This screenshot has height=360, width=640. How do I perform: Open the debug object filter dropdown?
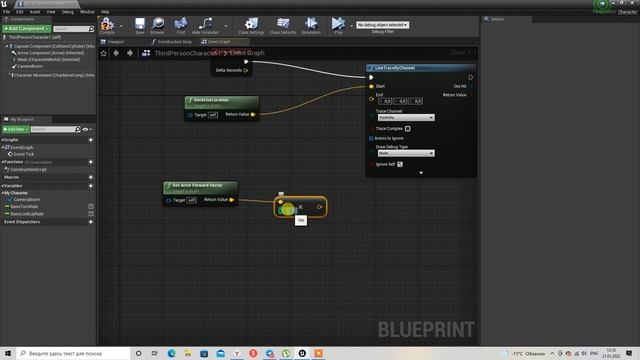(x=382, y=25)
